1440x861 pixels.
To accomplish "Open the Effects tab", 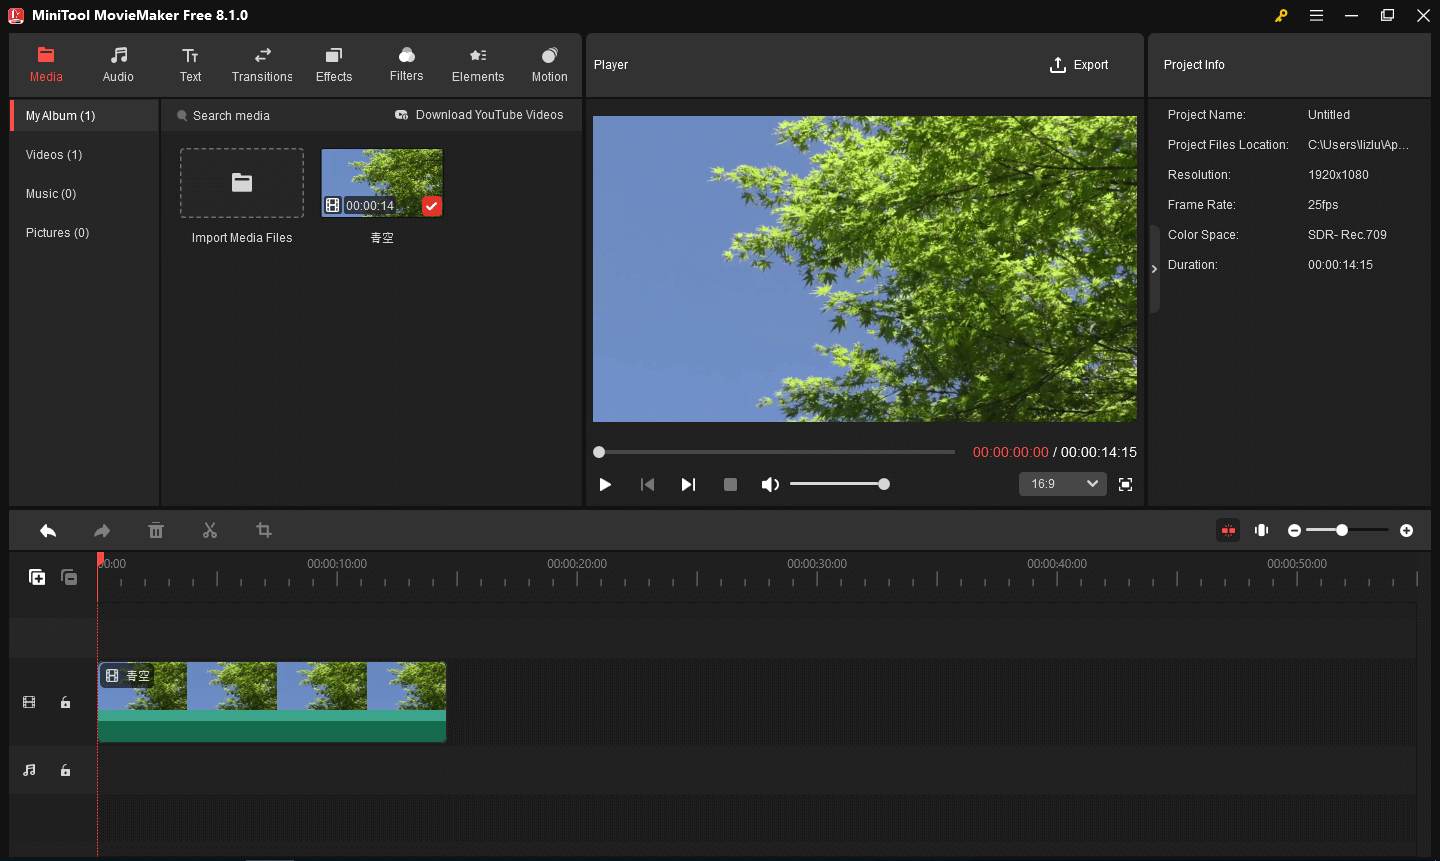I will point(334,65).
